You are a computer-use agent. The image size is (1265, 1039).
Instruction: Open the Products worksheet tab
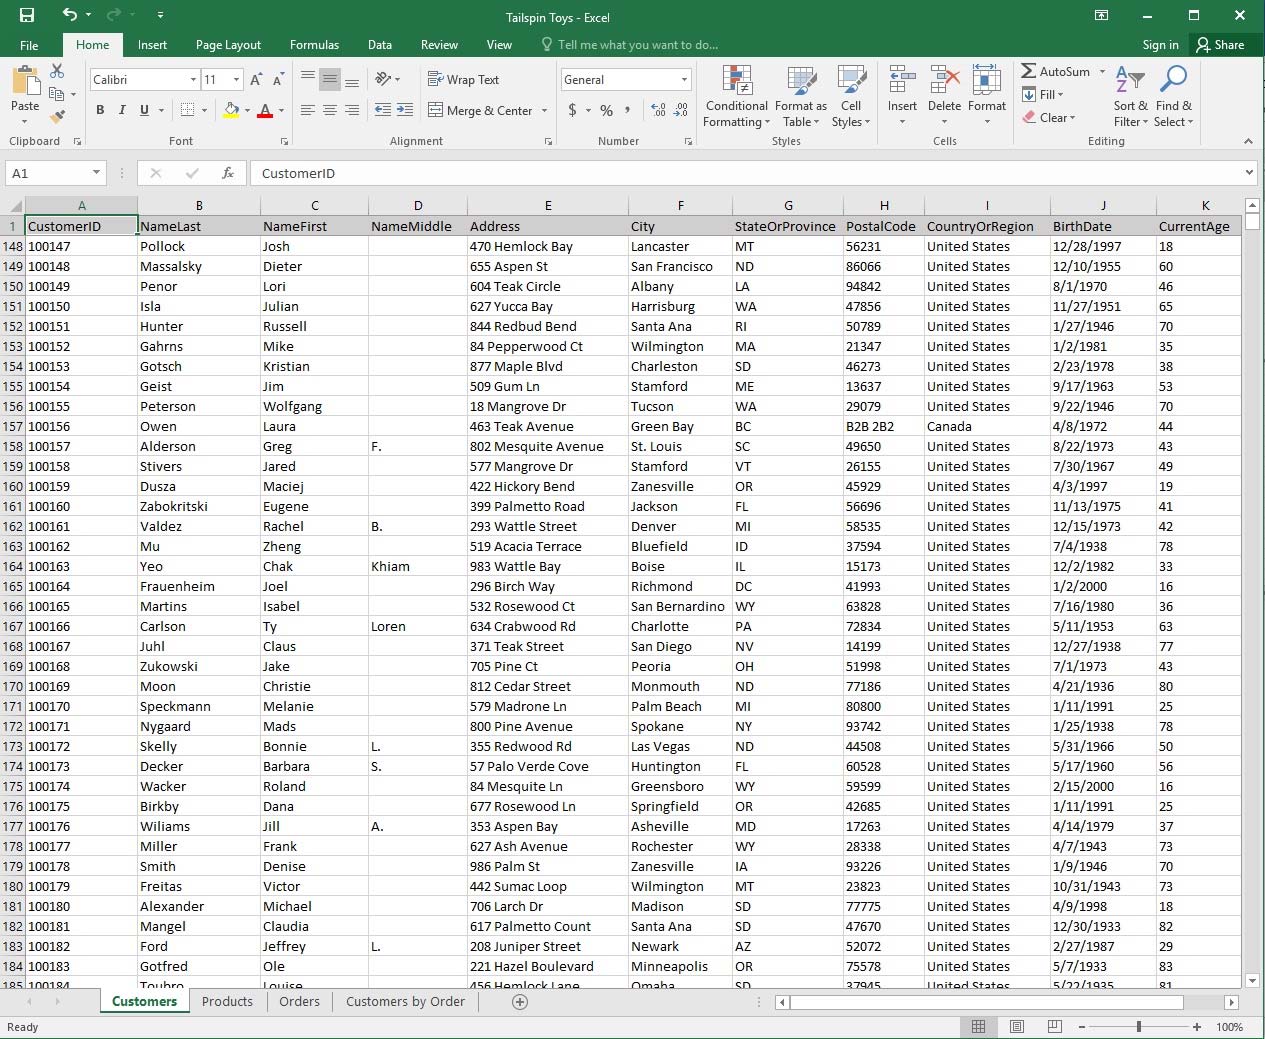click(227, 1001)
